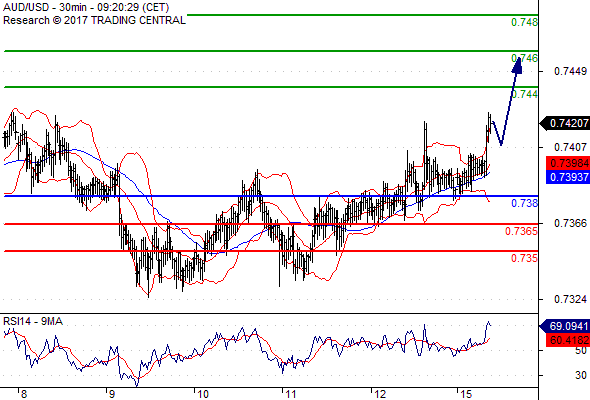
Task: Click the current price tag 0.74207
Action: pos(565,123)
